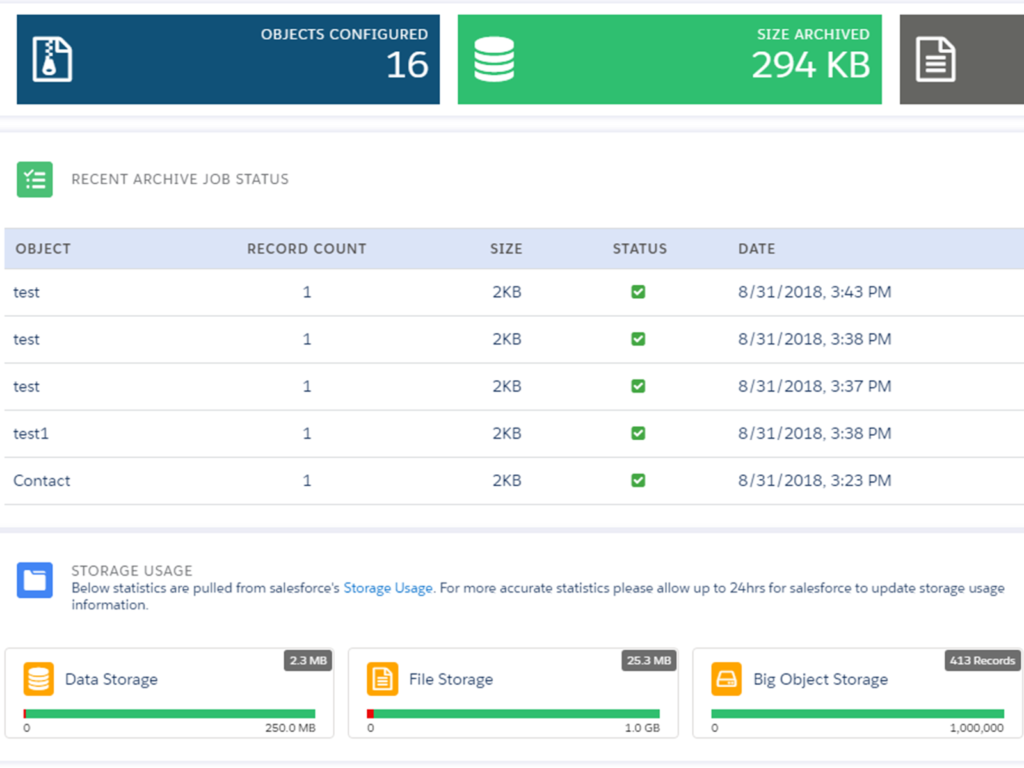Open the Storage Usage hyperlink
The height and width of the screenshot is (768, 1024).
[388, 588]
